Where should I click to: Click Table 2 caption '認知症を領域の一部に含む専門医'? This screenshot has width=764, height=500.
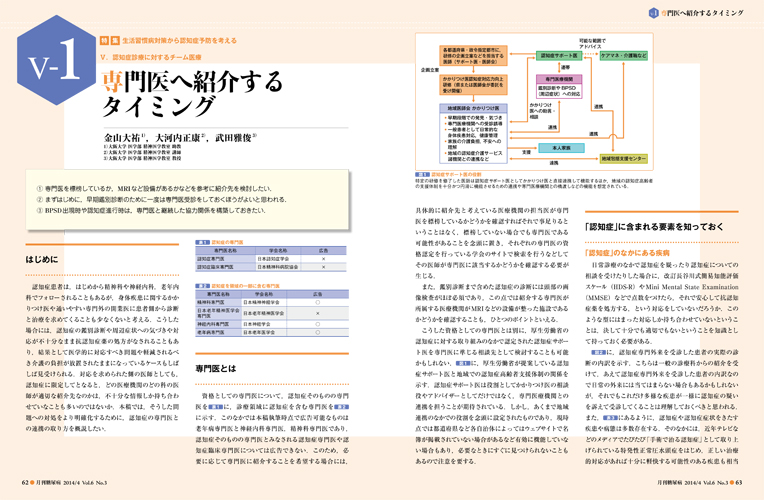(246, 286)
